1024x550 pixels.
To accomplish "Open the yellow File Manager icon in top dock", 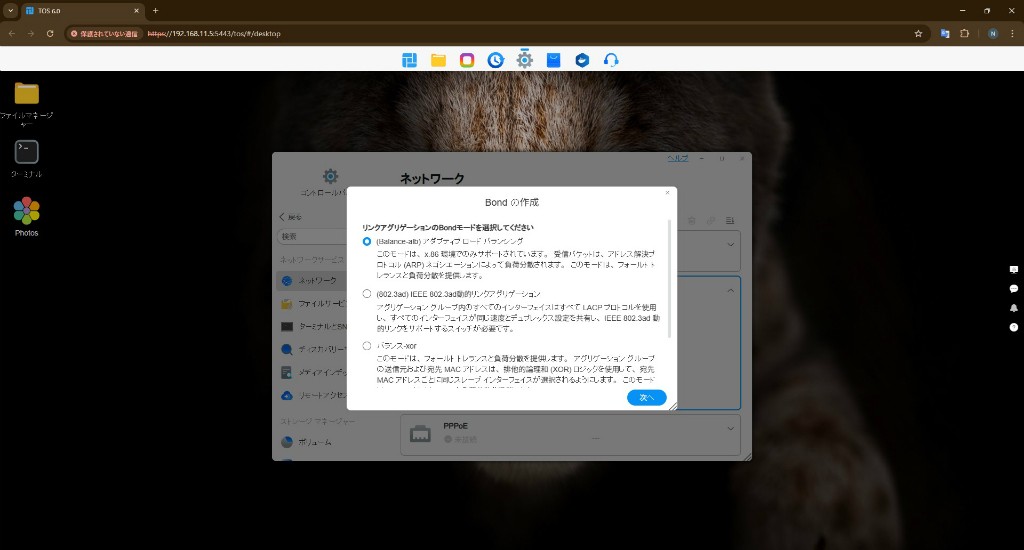I will [x=438, y=60].
